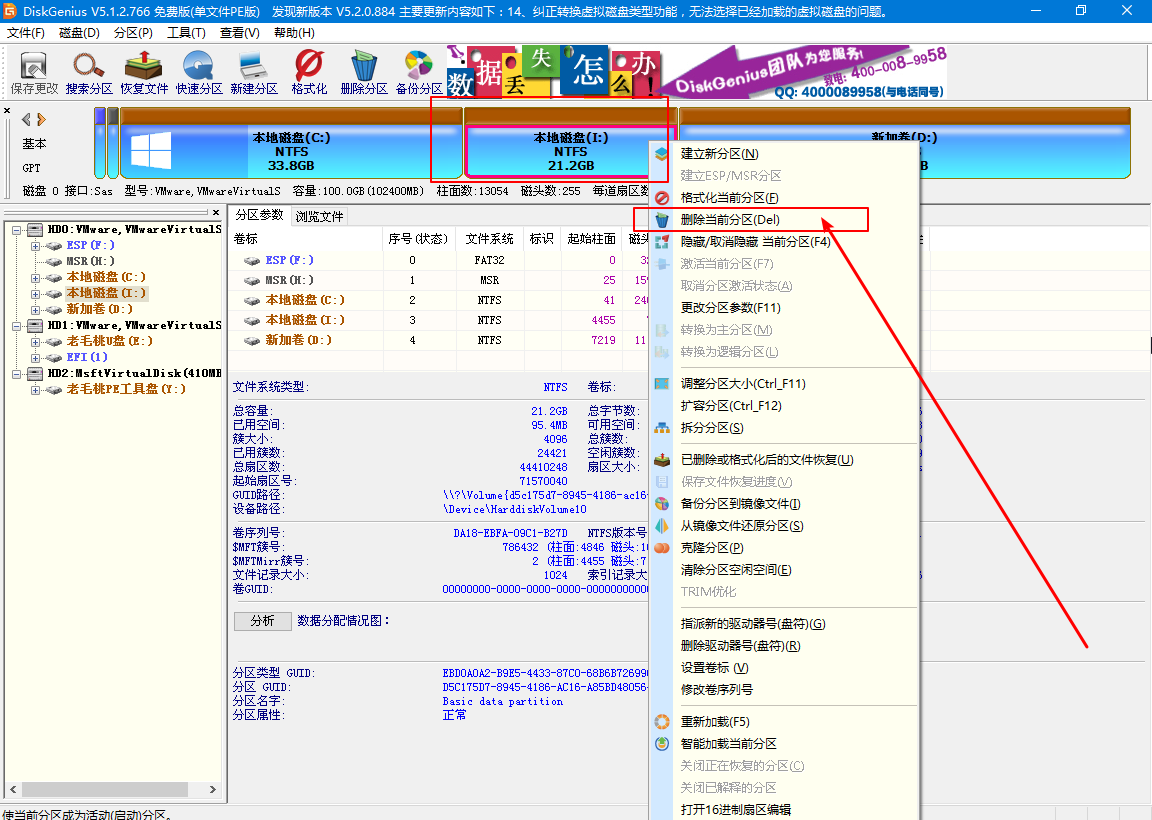The image size is (1152, 820).
Task: Launch 恢复文件 toolbar tool
Action: (x=144, y=73)
